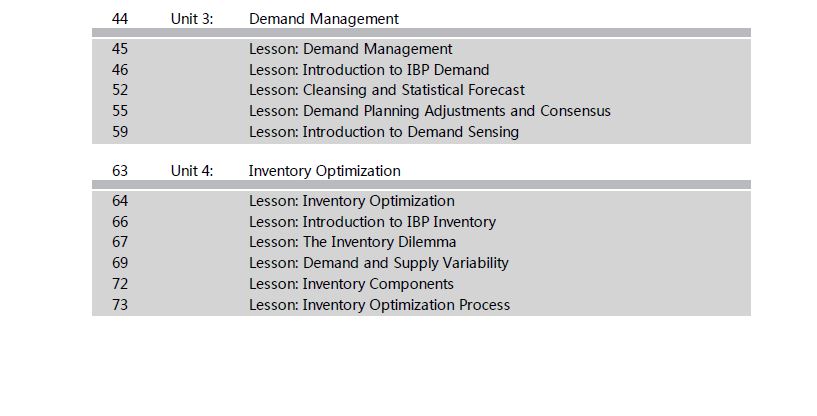Open Lesson: The Inventory Dilemma
Screen dimensions: 817x416
(352, 242)
